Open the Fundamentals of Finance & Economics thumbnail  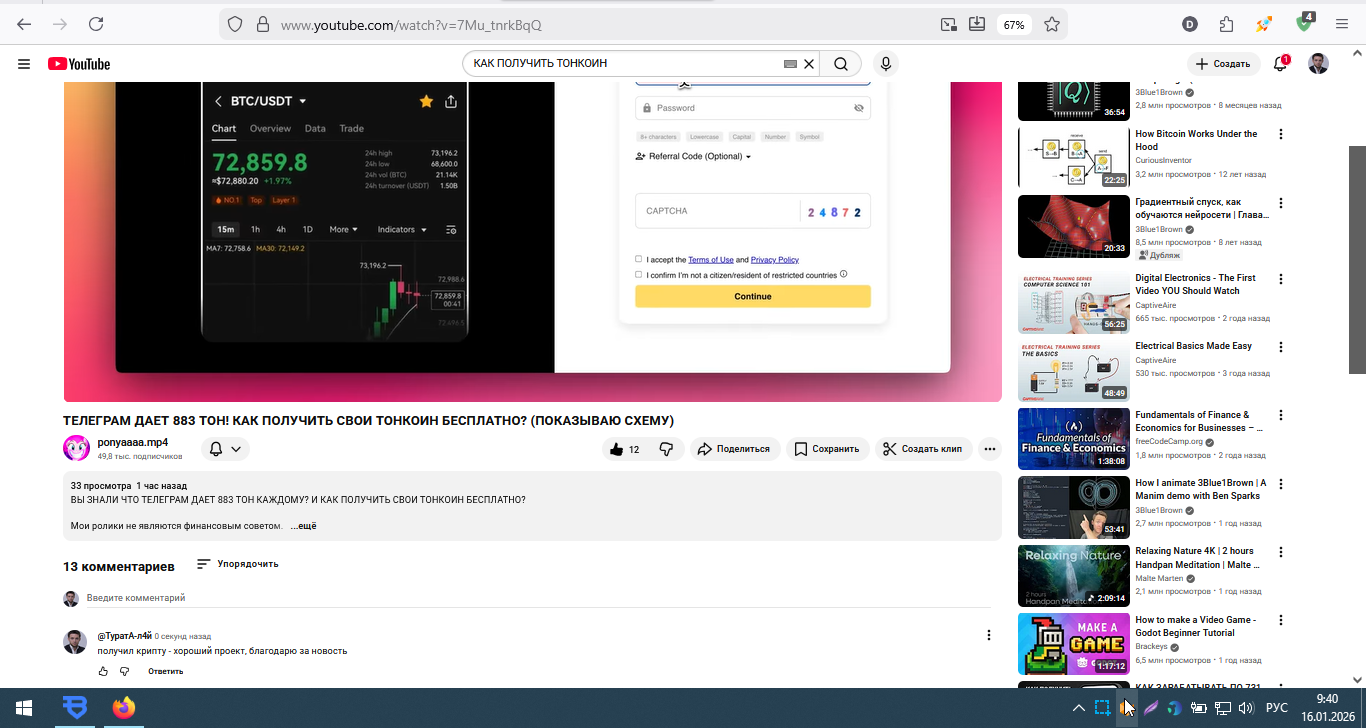point(1074,439)
